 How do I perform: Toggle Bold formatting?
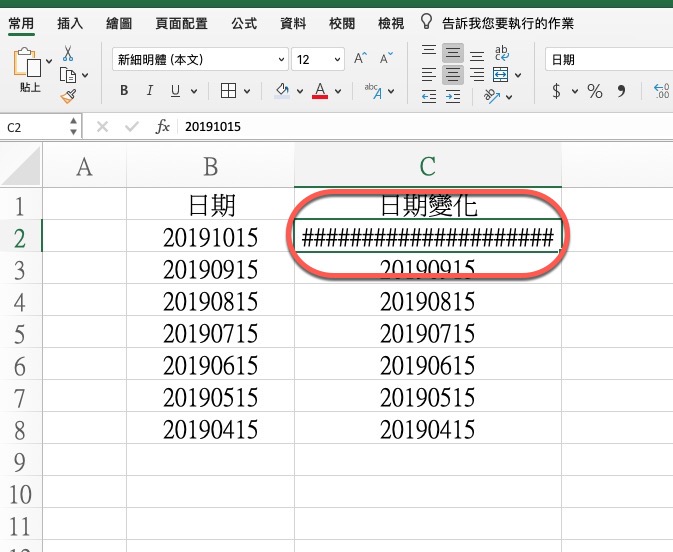tap(124, 91)
